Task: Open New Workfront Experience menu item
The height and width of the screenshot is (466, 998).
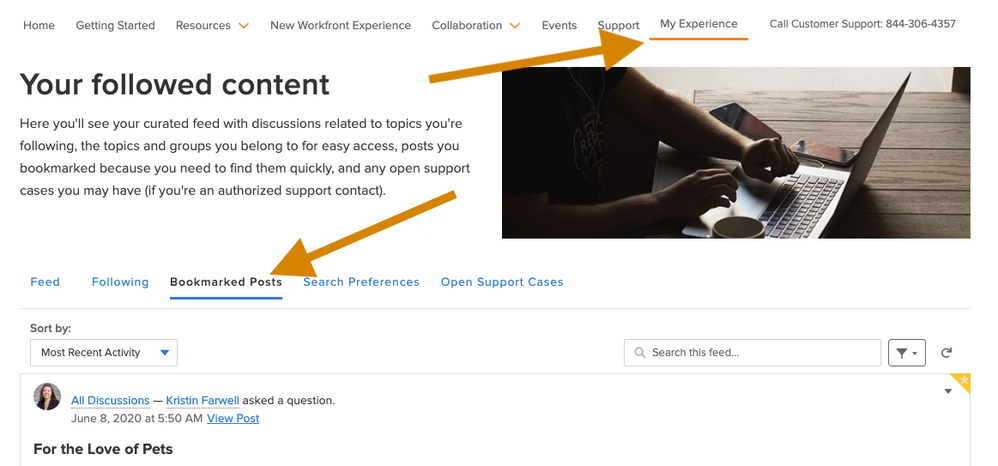Action: (340, 25)
